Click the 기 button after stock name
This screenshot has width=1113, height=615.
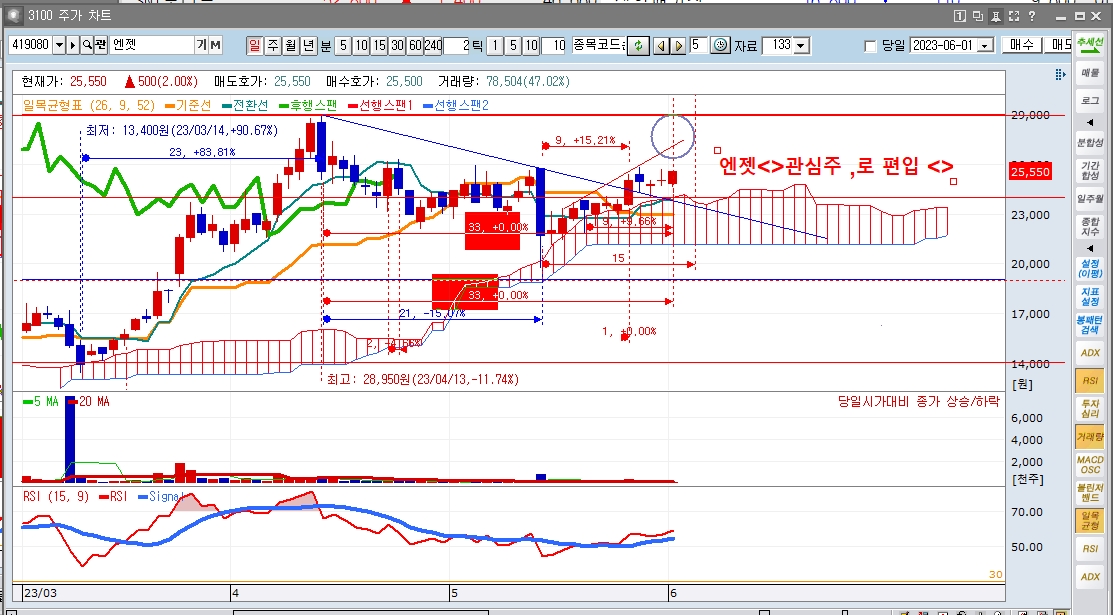(x=202, y=45)
